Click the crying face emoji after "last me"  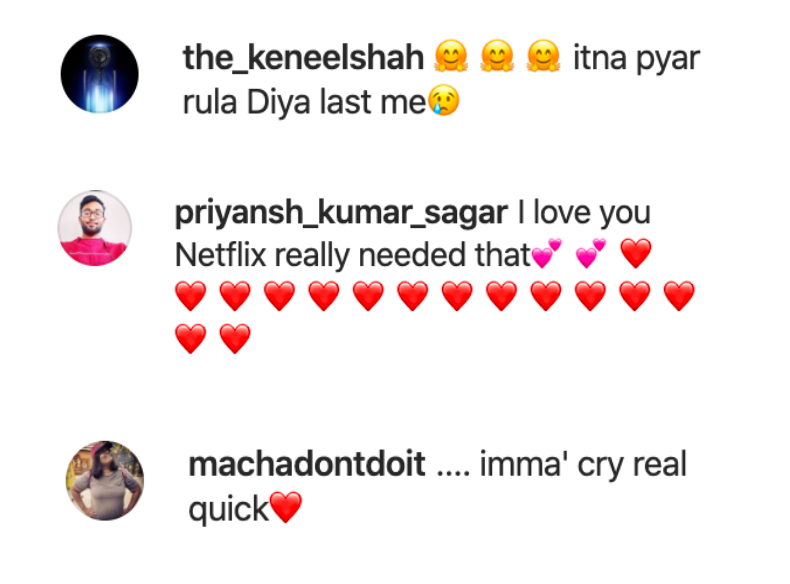[444, 101]
